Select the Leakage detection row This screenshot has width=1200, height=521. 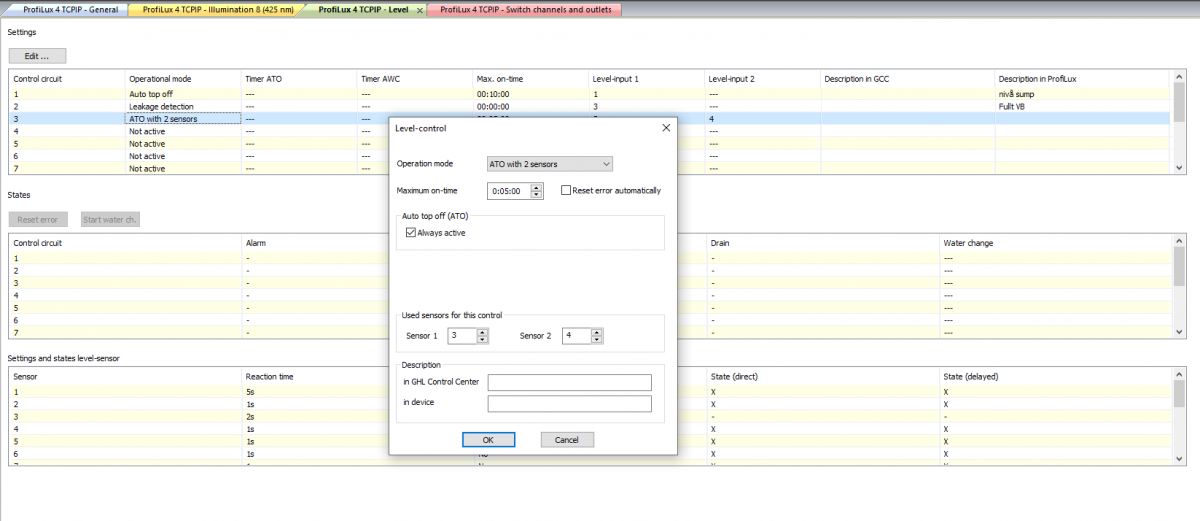(590, 106)
